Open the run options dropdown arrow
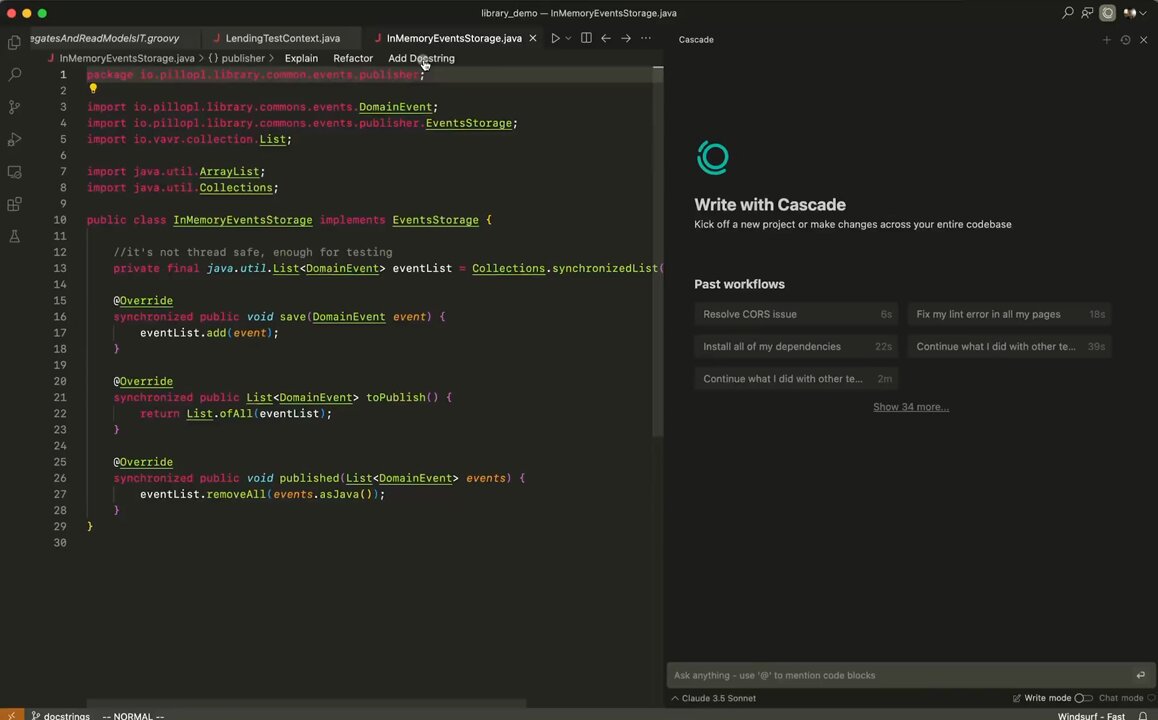This screenshot has height=720, width=1158. point(568,38)
